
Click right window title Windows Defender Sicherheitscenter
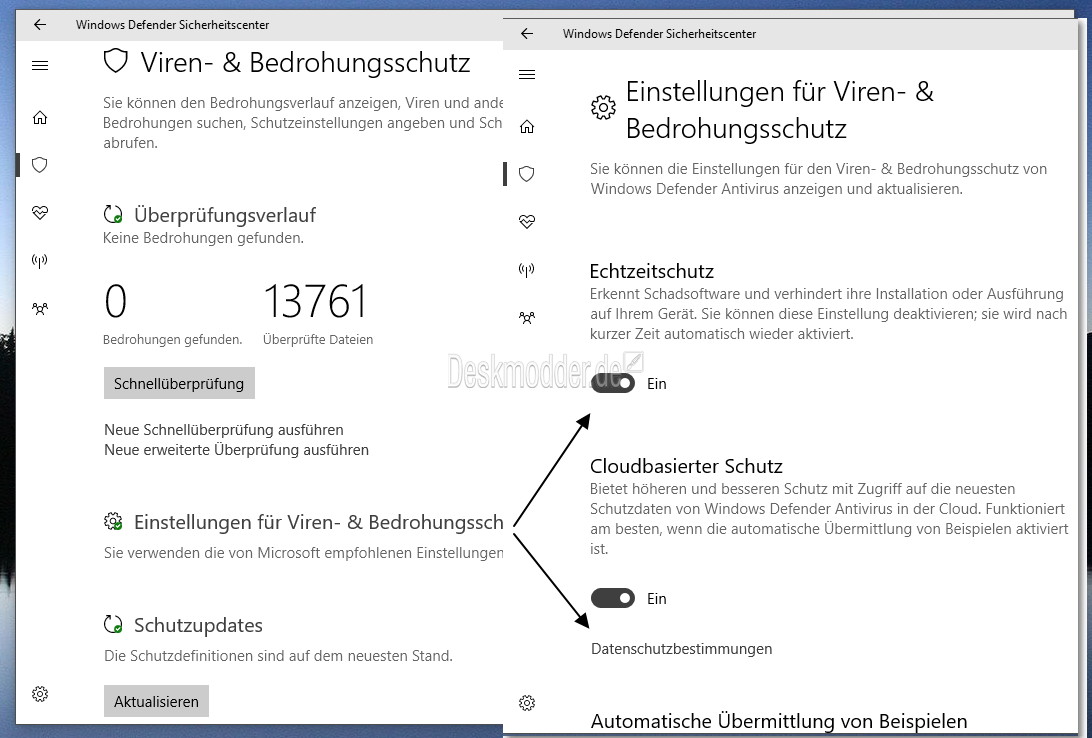(659, 34)
